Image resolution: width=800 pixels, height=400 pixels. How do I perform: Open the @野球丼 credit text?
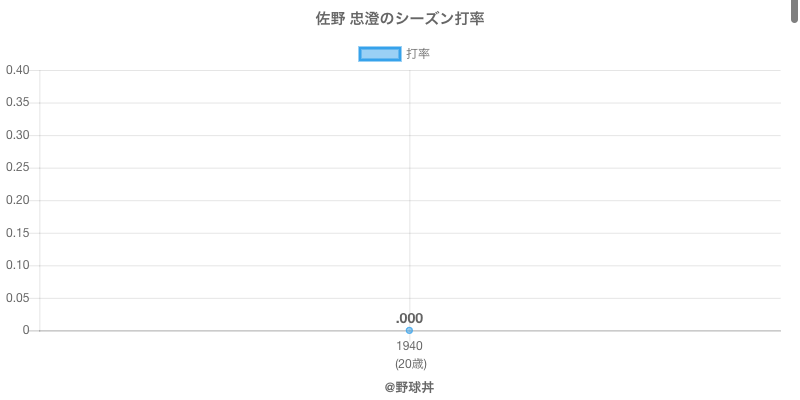(x=409, y=387)
